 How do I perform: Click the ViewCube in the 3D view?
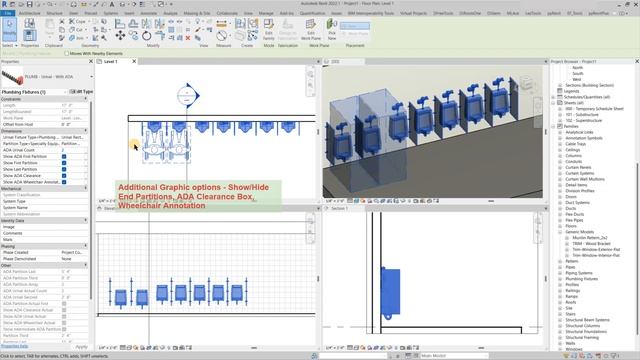527,83
